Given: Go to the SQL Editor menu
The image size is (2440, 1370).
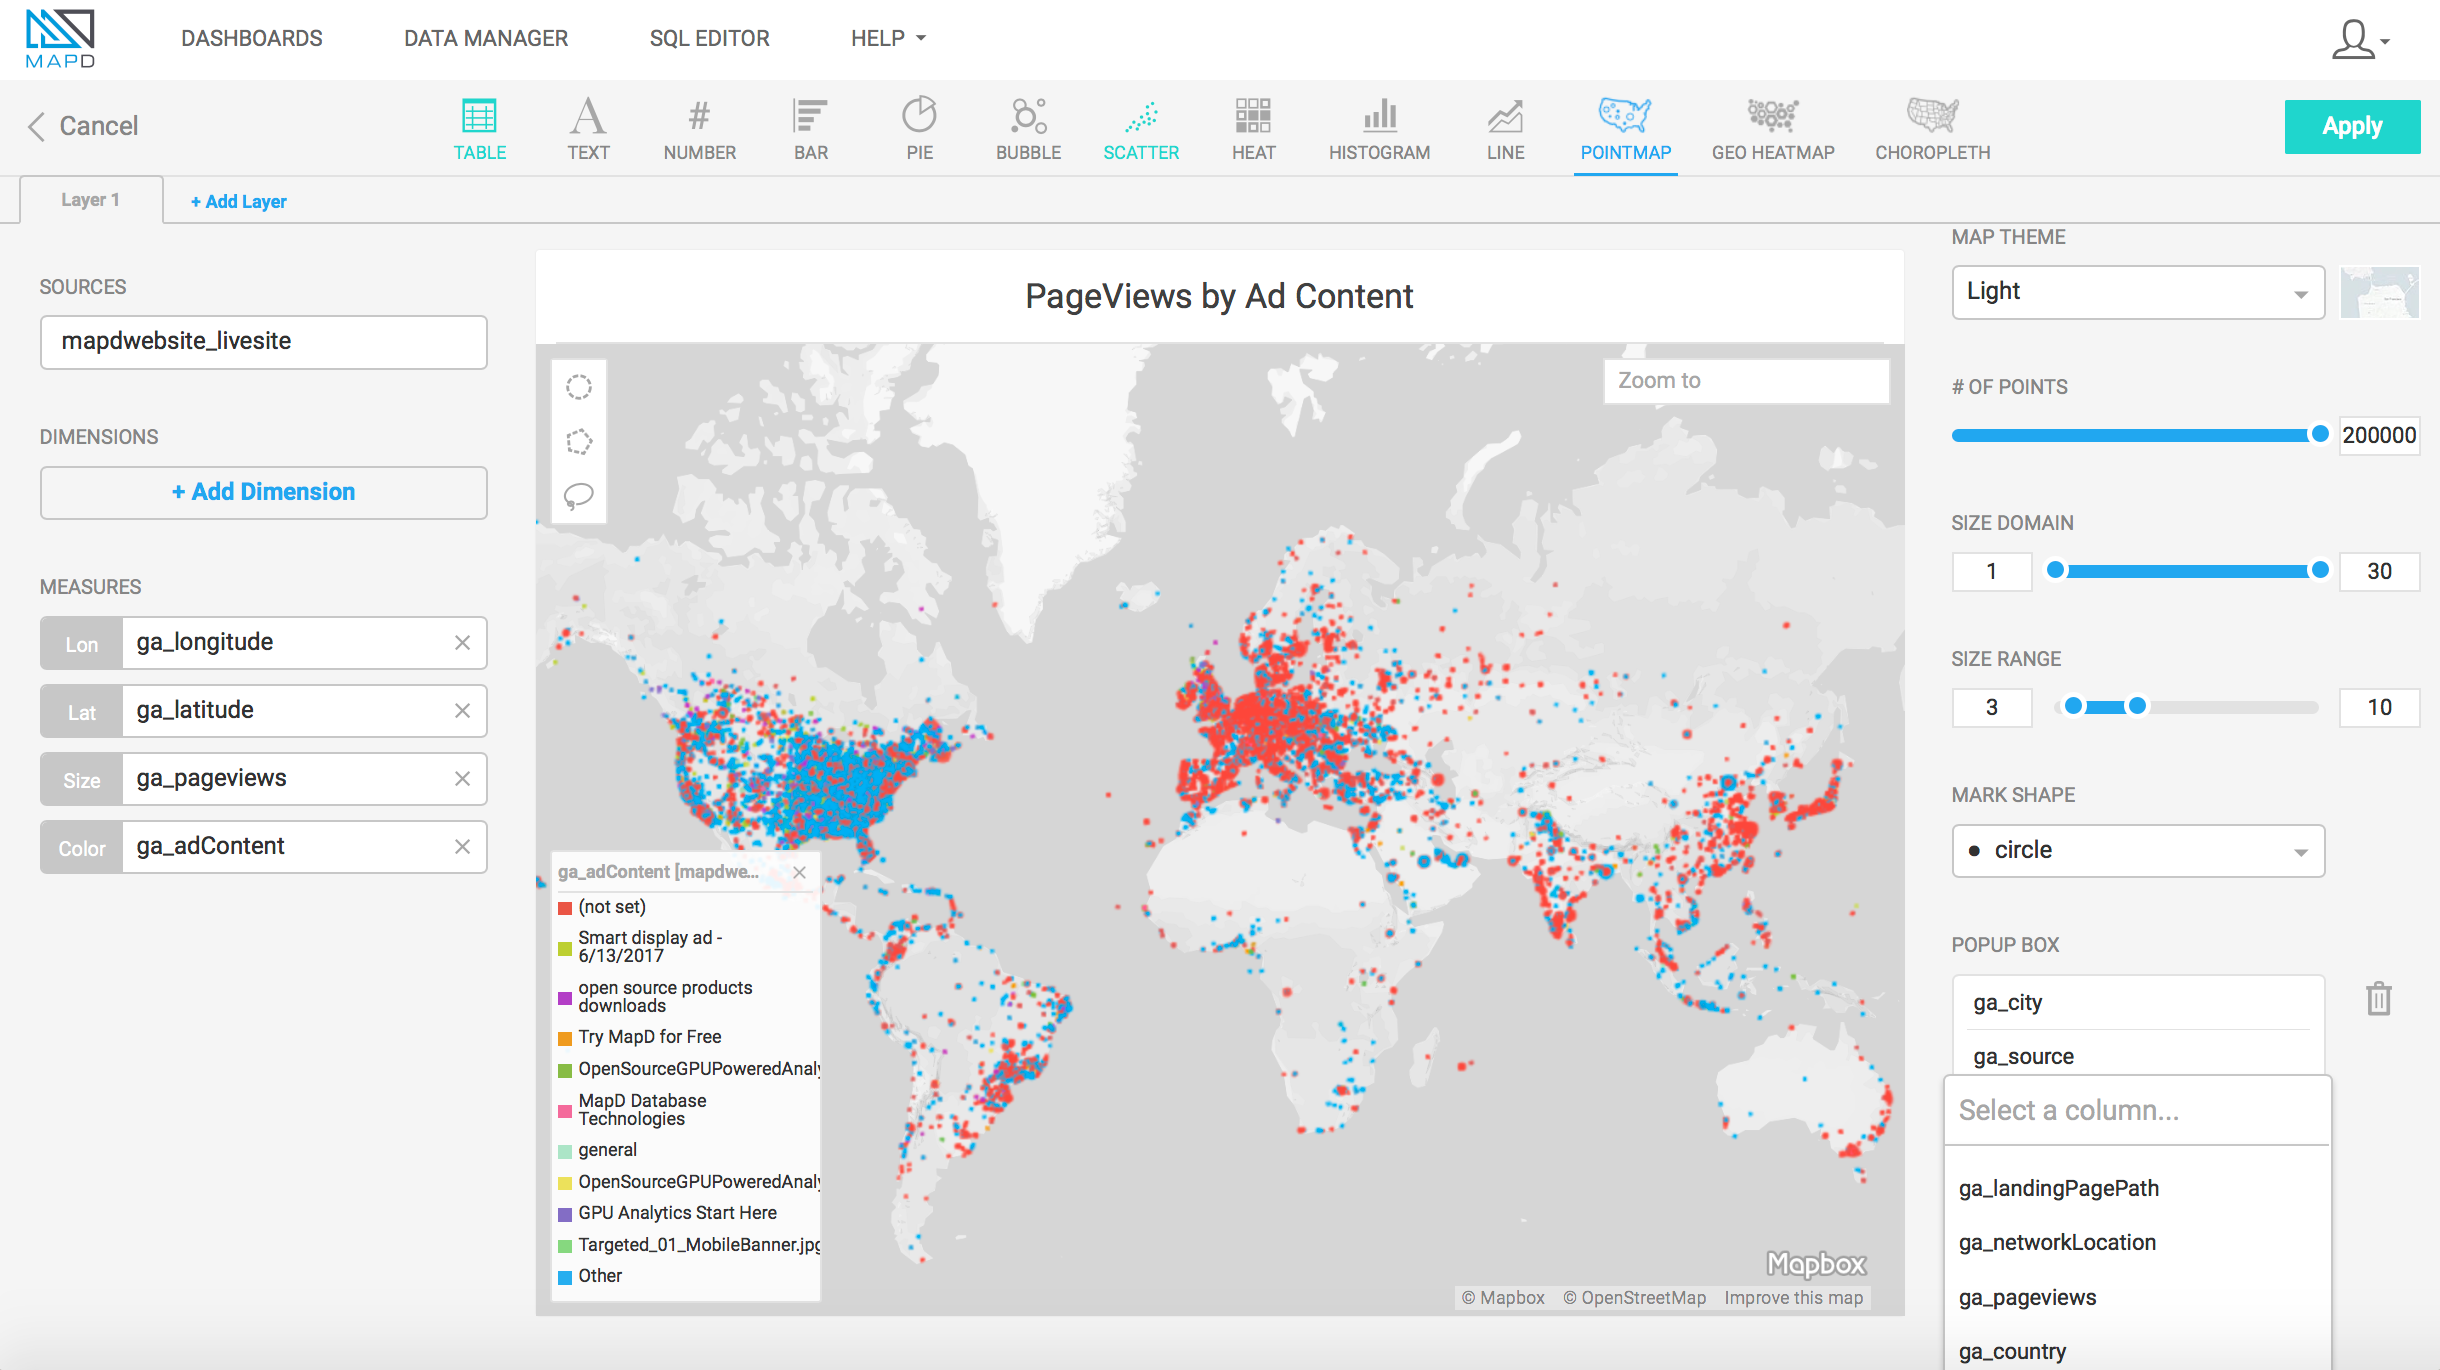Looking at the screenshot, I should [709, 38].
